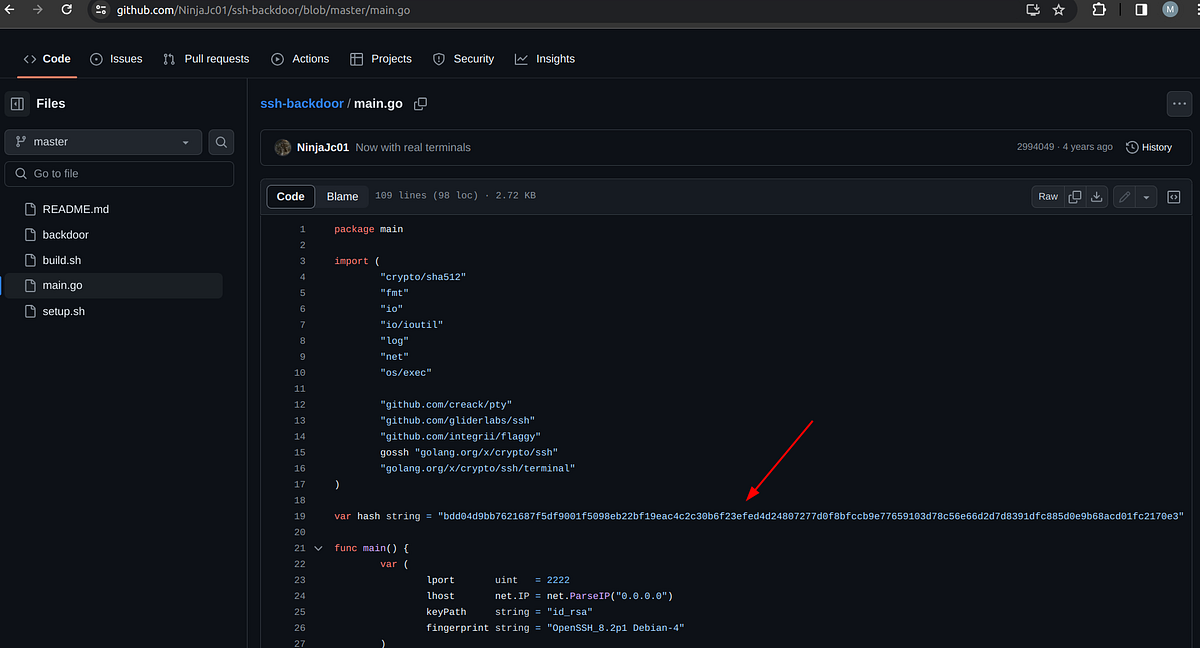1200x648 pixels.
Task: Open more edit options dropdown arrow
Action: pyautogui.click(x=1146, y=197)
